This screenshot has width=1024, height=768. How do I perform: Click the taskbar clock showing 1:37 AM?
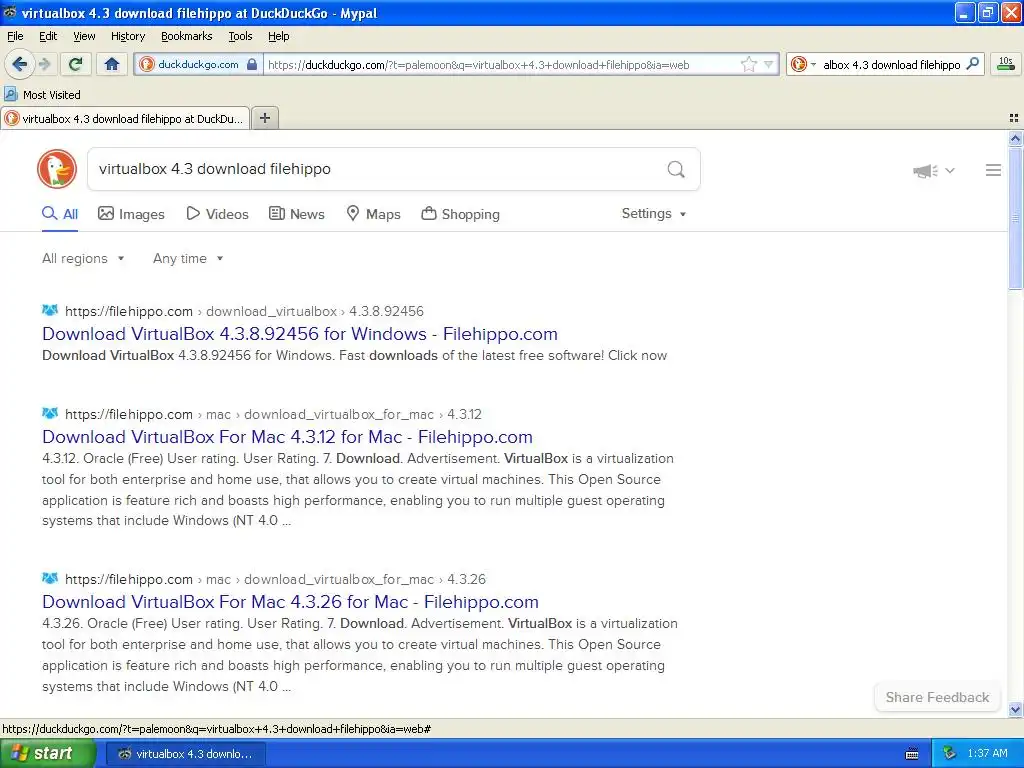(x=987, y=754)
